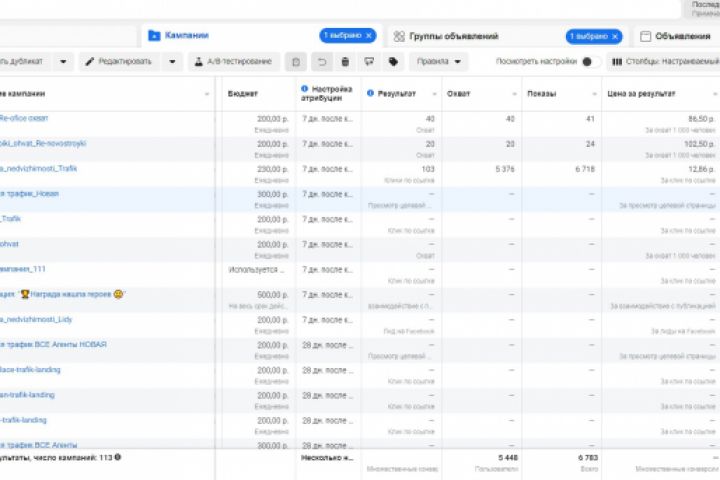Click the total impressions 6 783

(x=588, y=457)
